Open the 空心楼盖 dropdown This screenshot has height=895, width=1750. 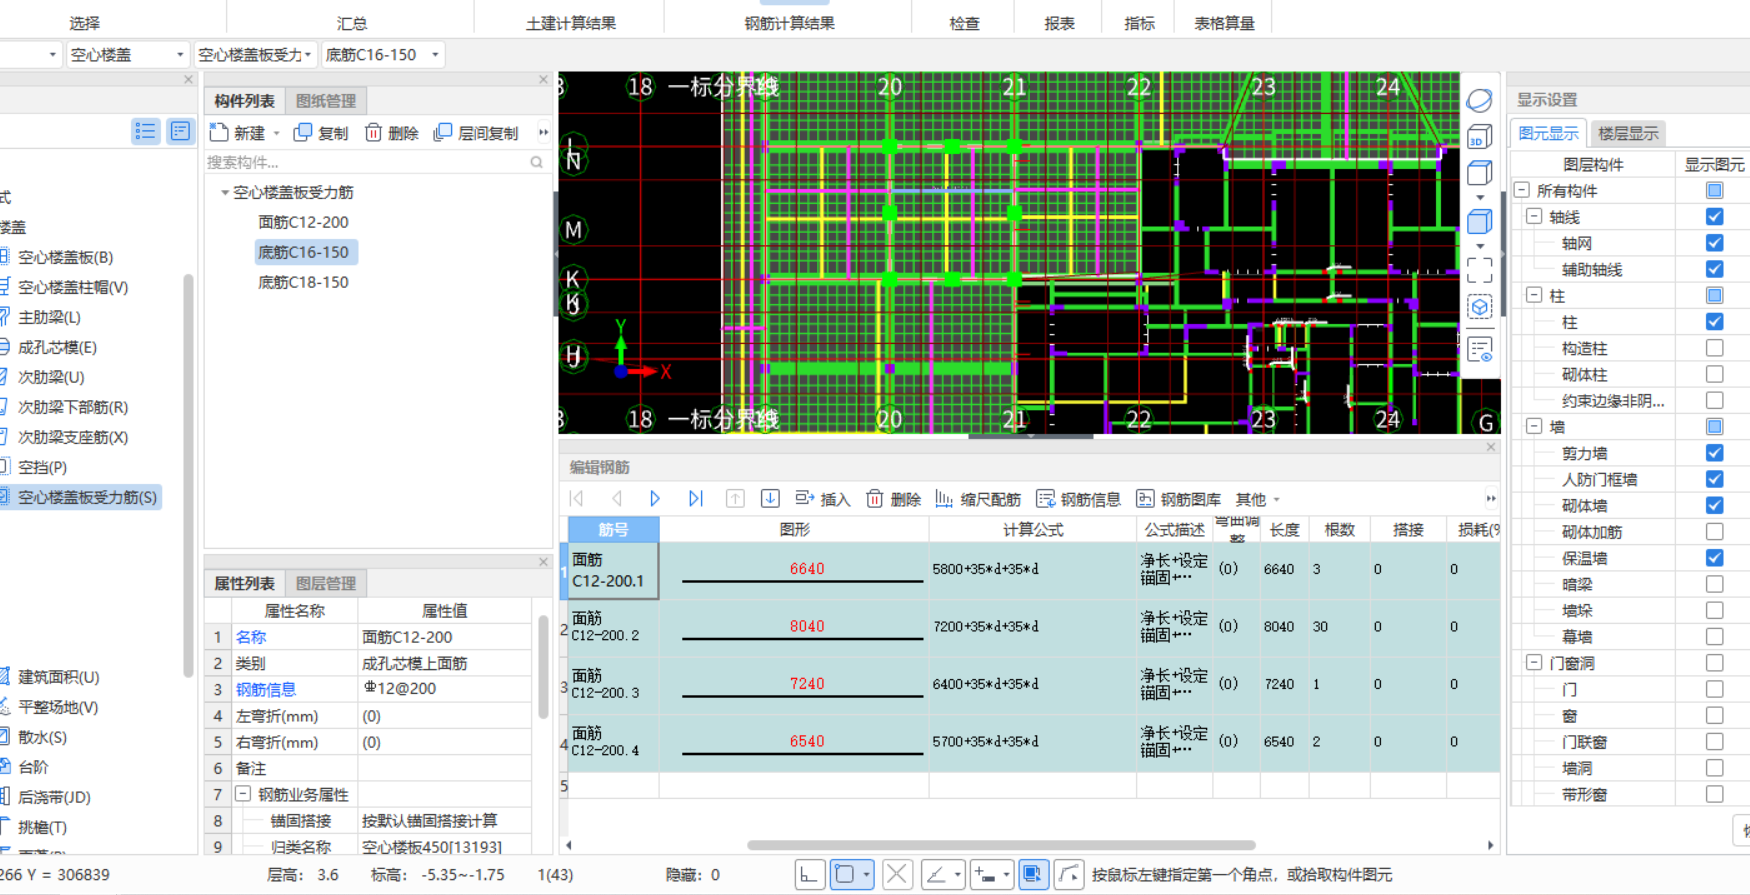128,55
